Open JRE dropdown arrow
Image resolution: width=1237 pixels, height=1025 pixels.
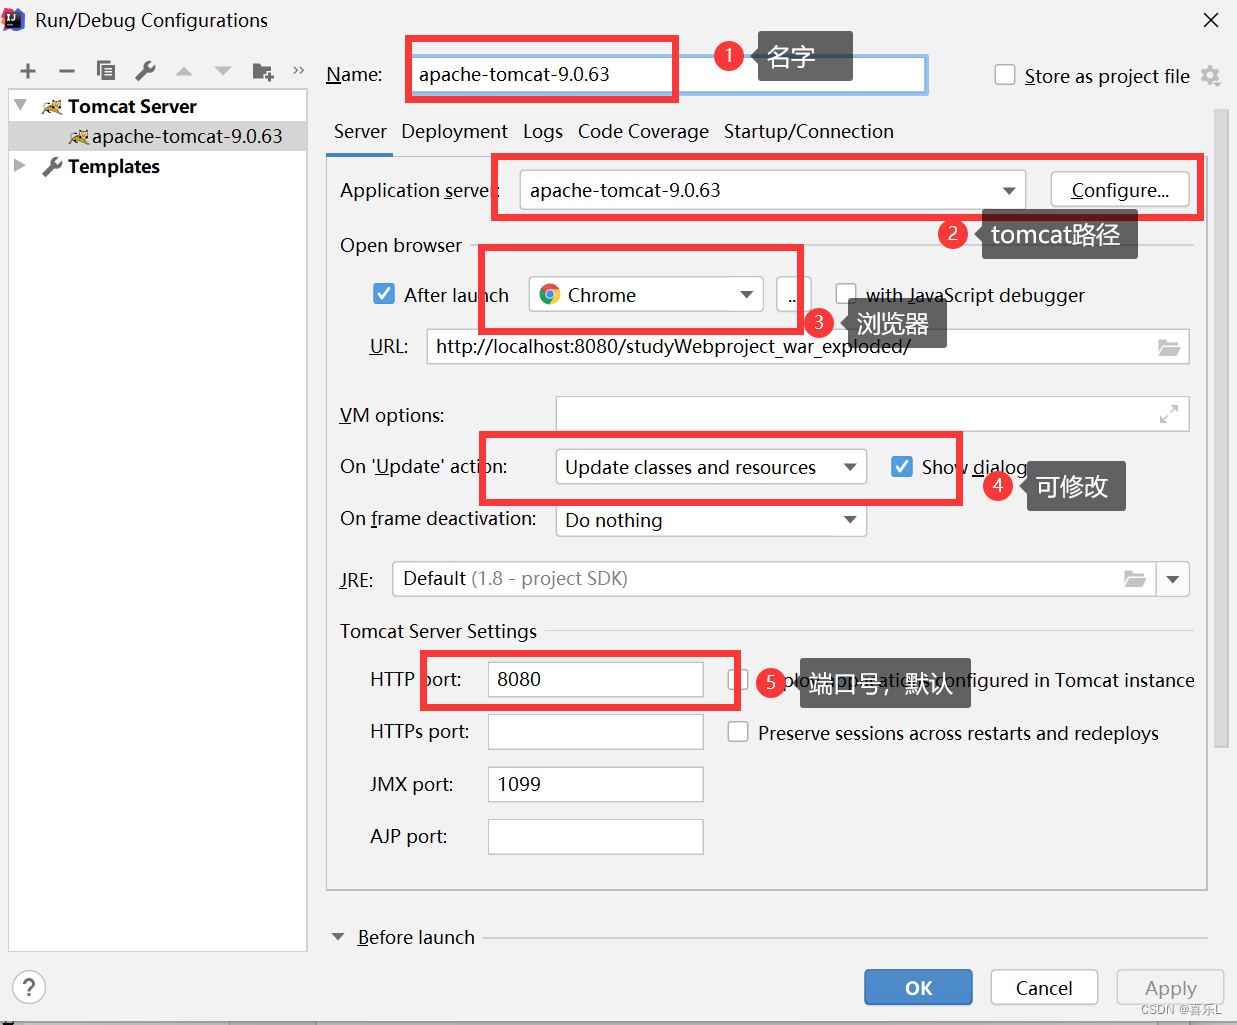[1173, 579]
